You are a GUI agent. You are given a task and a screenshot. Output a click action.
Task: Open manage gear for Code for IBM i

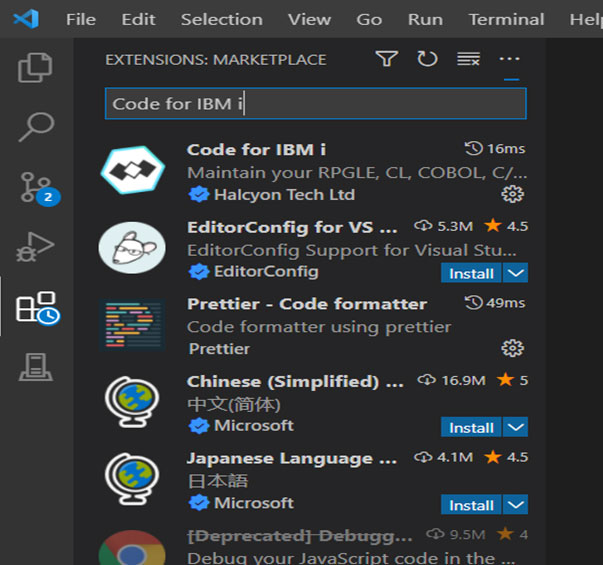click(513, 194)
